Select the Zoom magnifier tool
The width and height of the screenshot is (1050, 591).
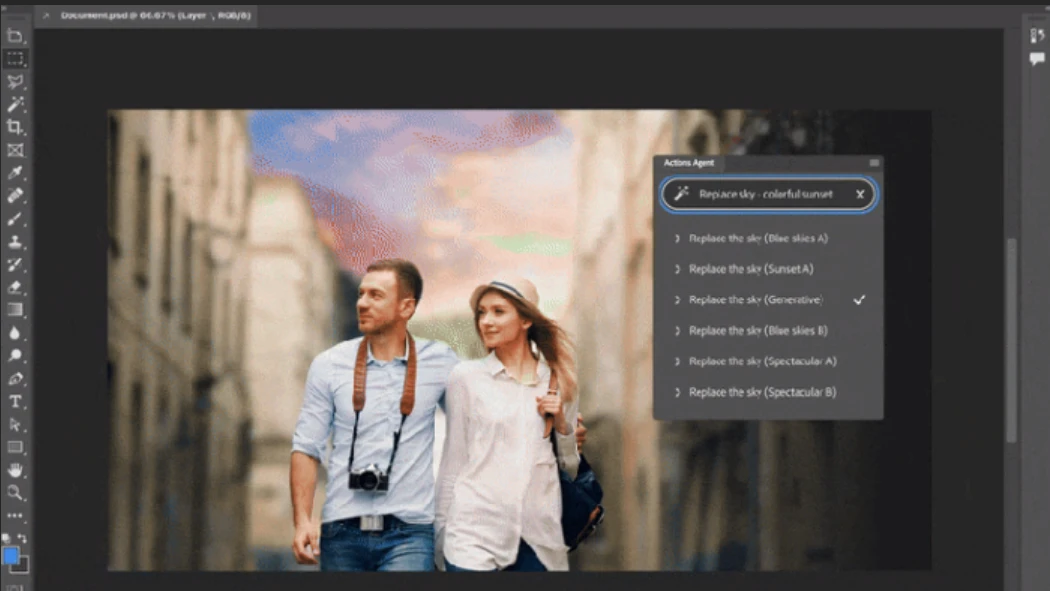(15, 492)
